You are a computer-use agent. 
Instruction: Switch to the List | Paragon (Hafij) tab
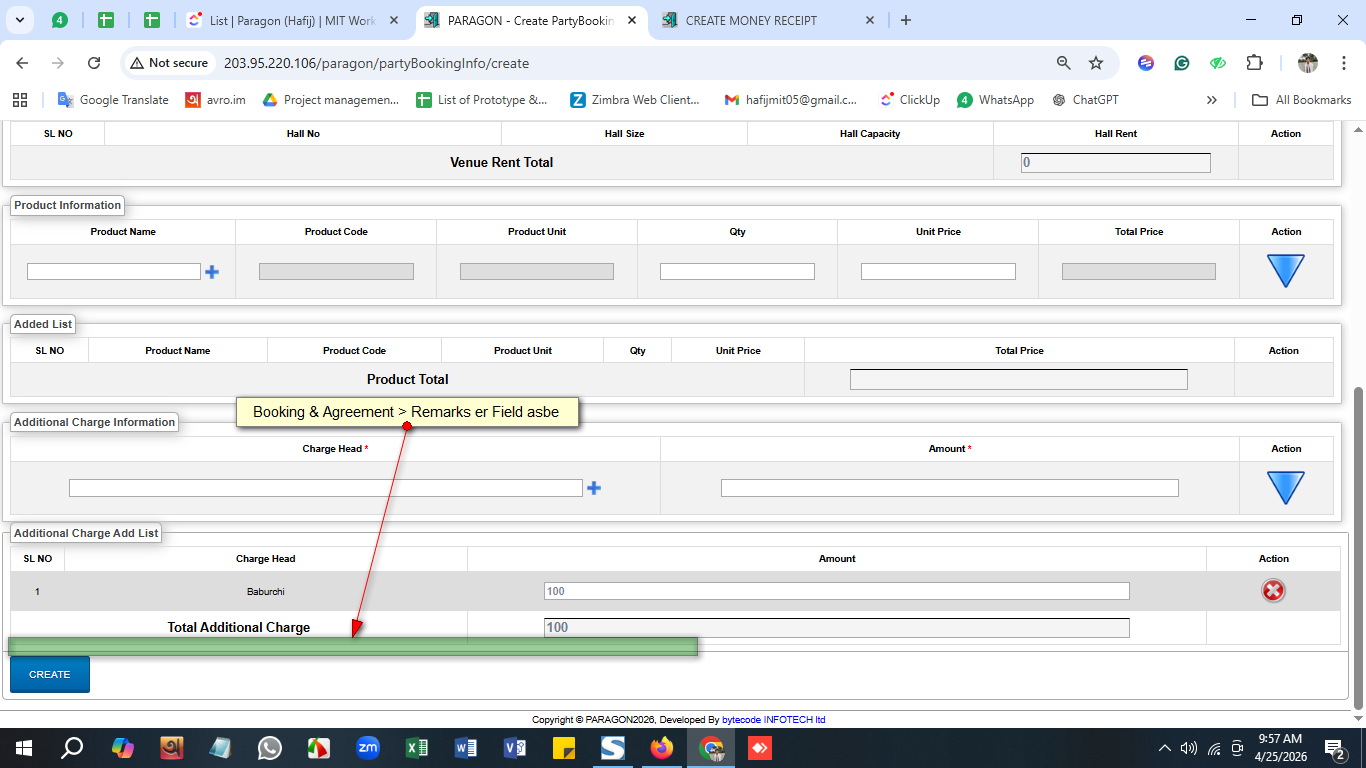point(293,20)
